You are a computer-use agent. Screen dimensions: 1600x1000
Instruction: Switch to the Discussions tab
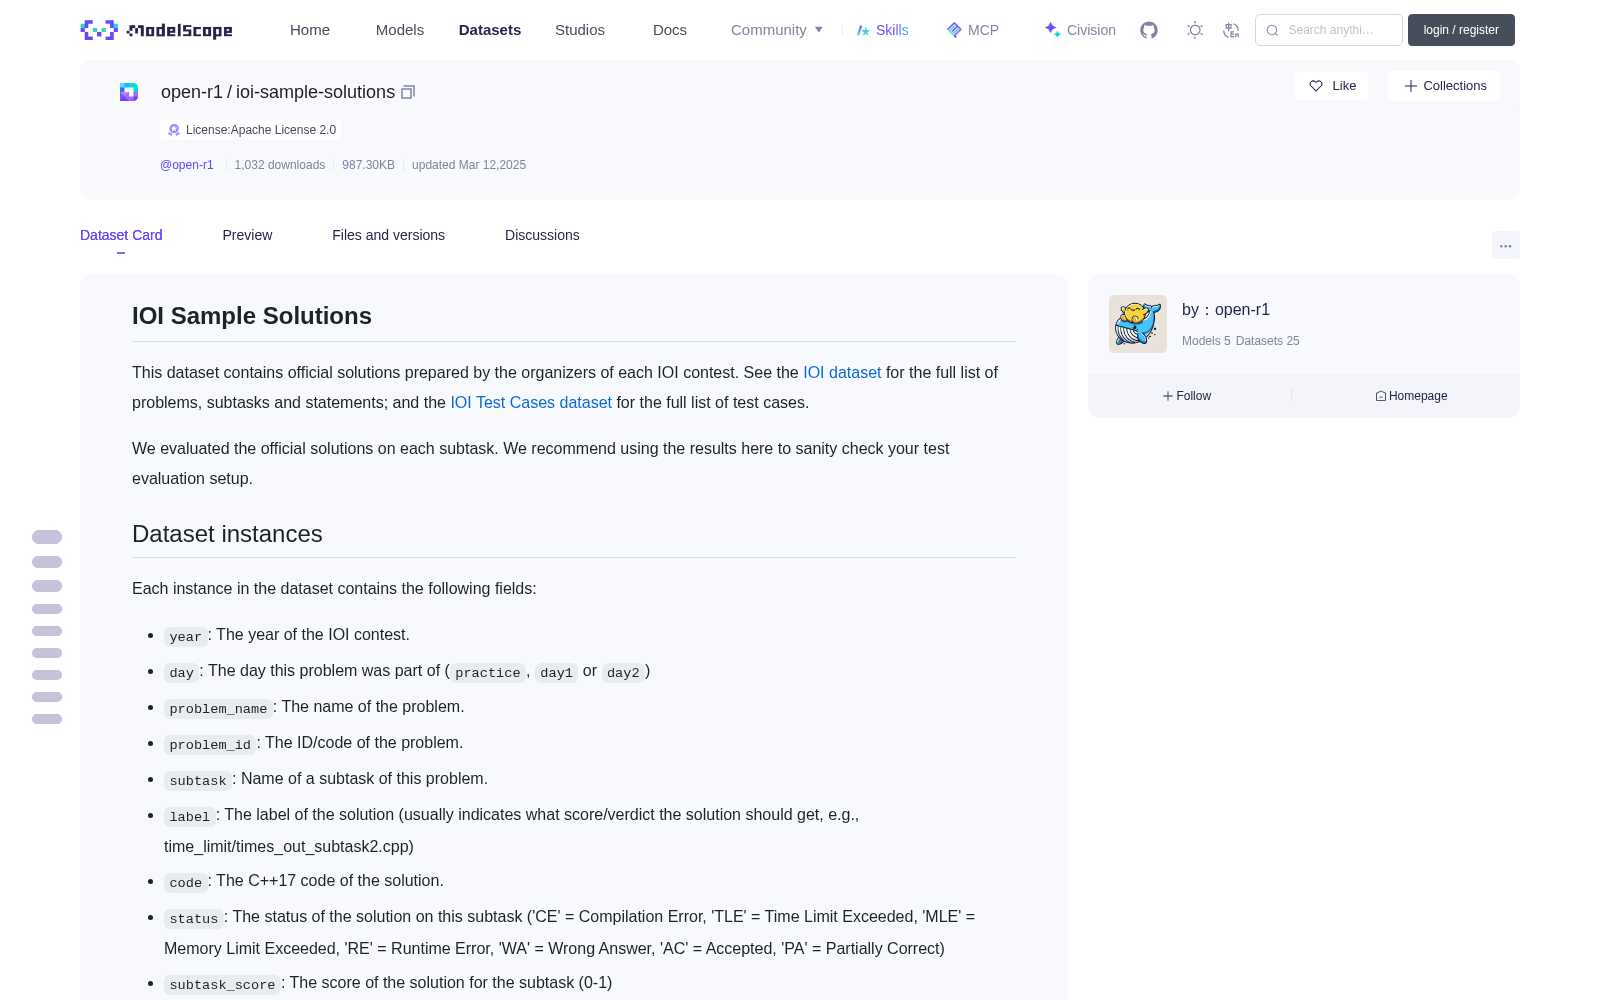click(542, 235)
